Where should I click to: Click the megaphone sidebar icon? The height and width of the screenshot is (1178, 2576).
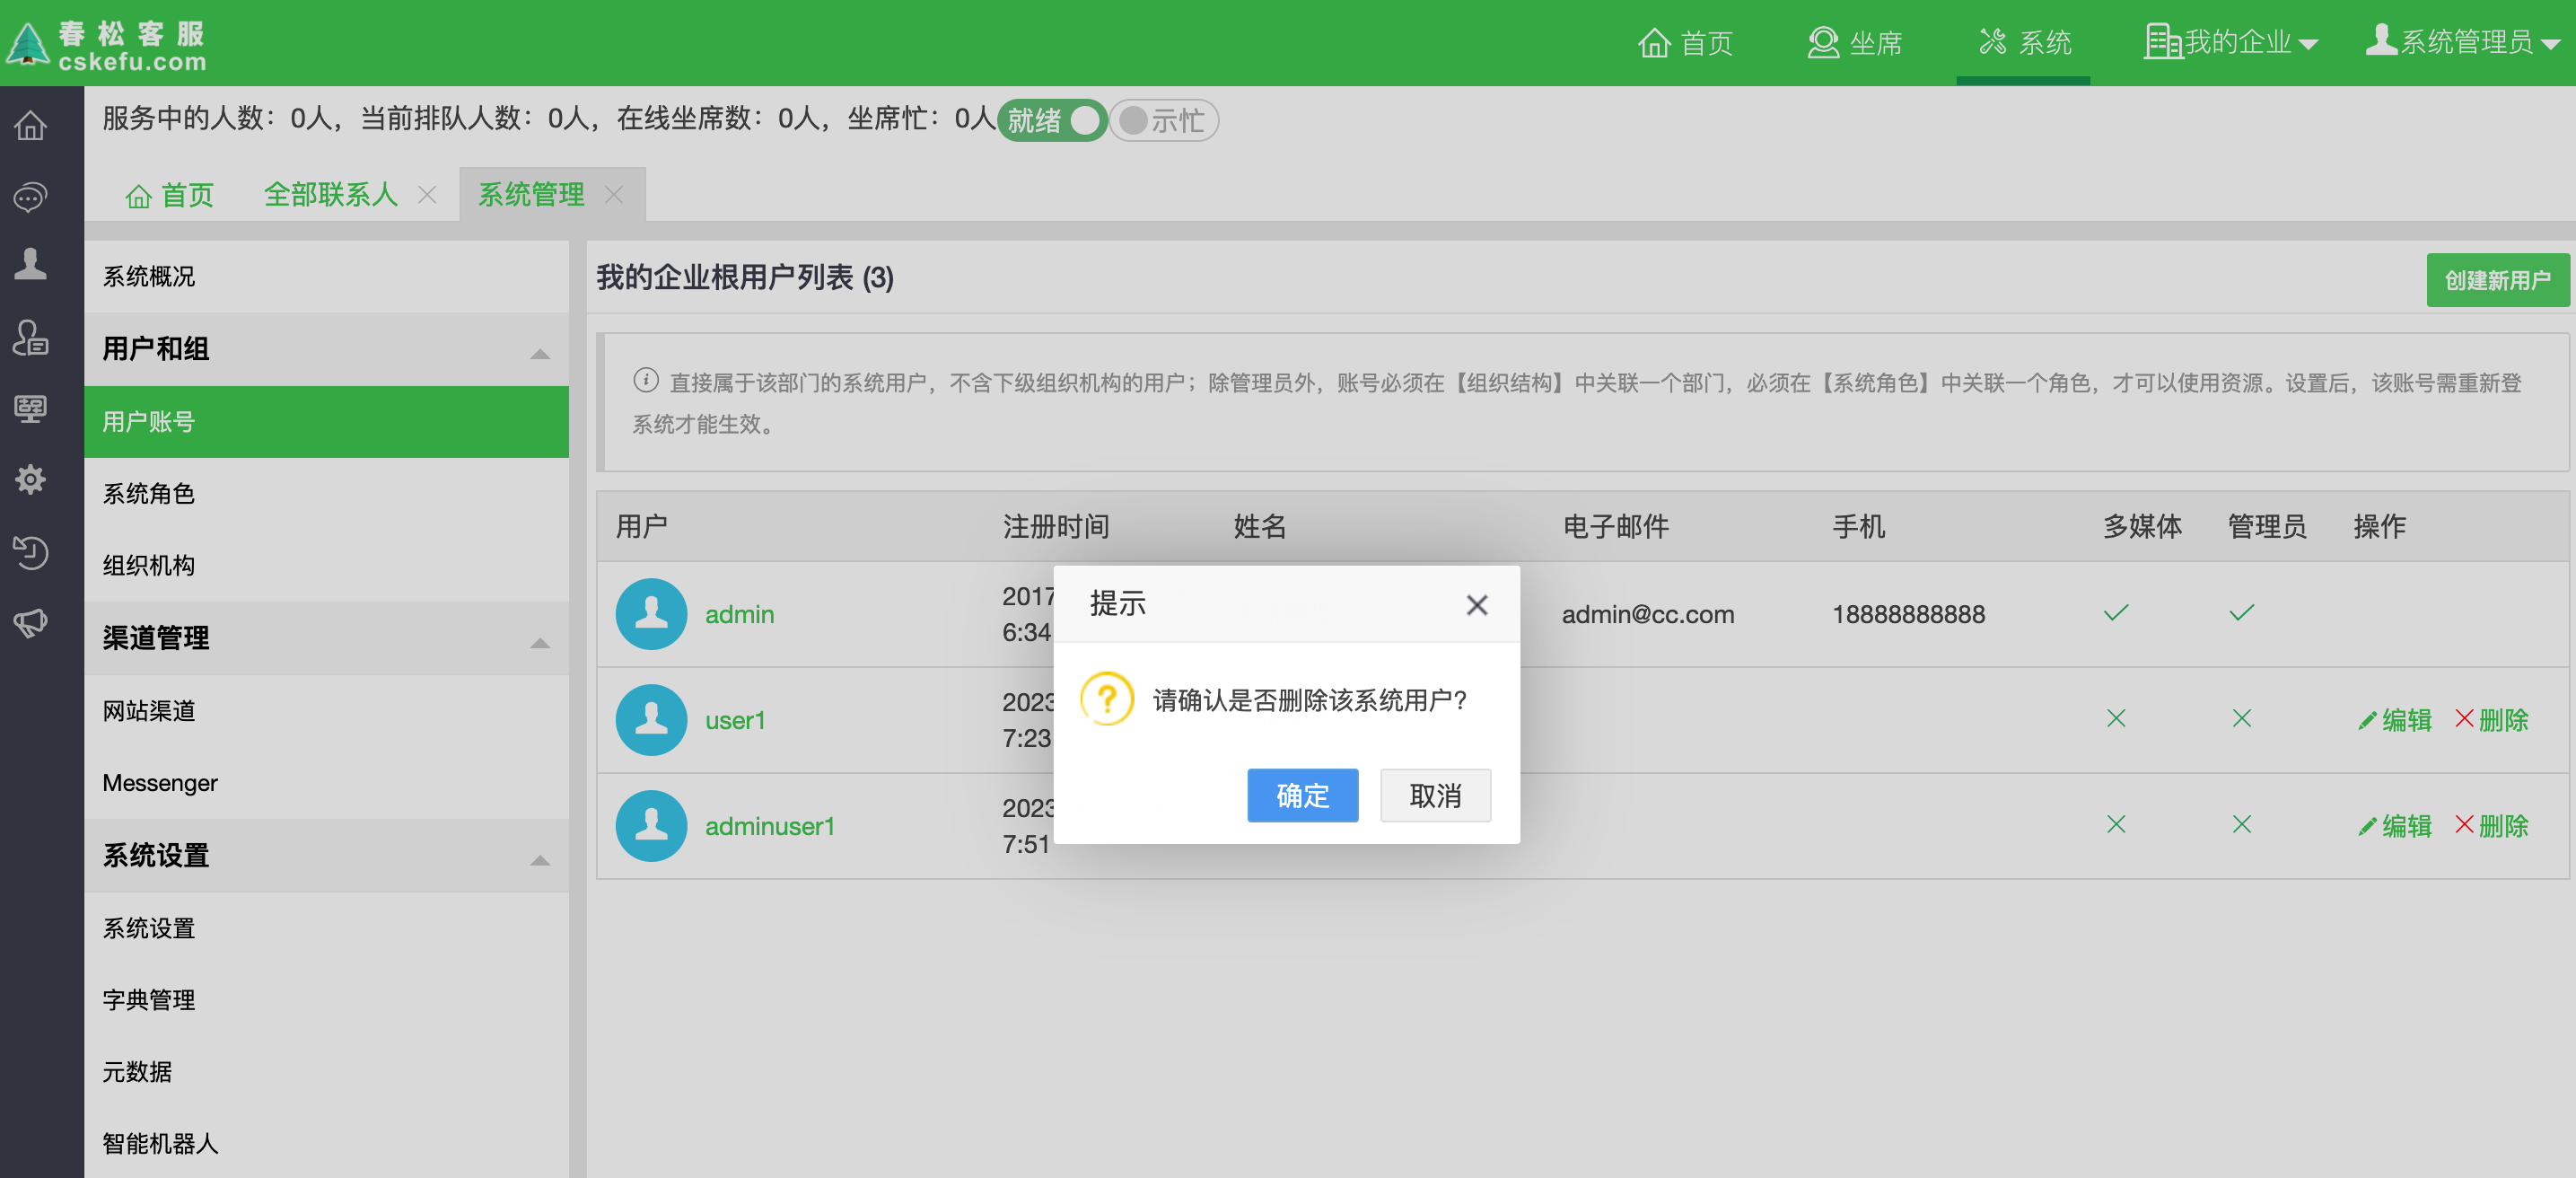(30, 622)
